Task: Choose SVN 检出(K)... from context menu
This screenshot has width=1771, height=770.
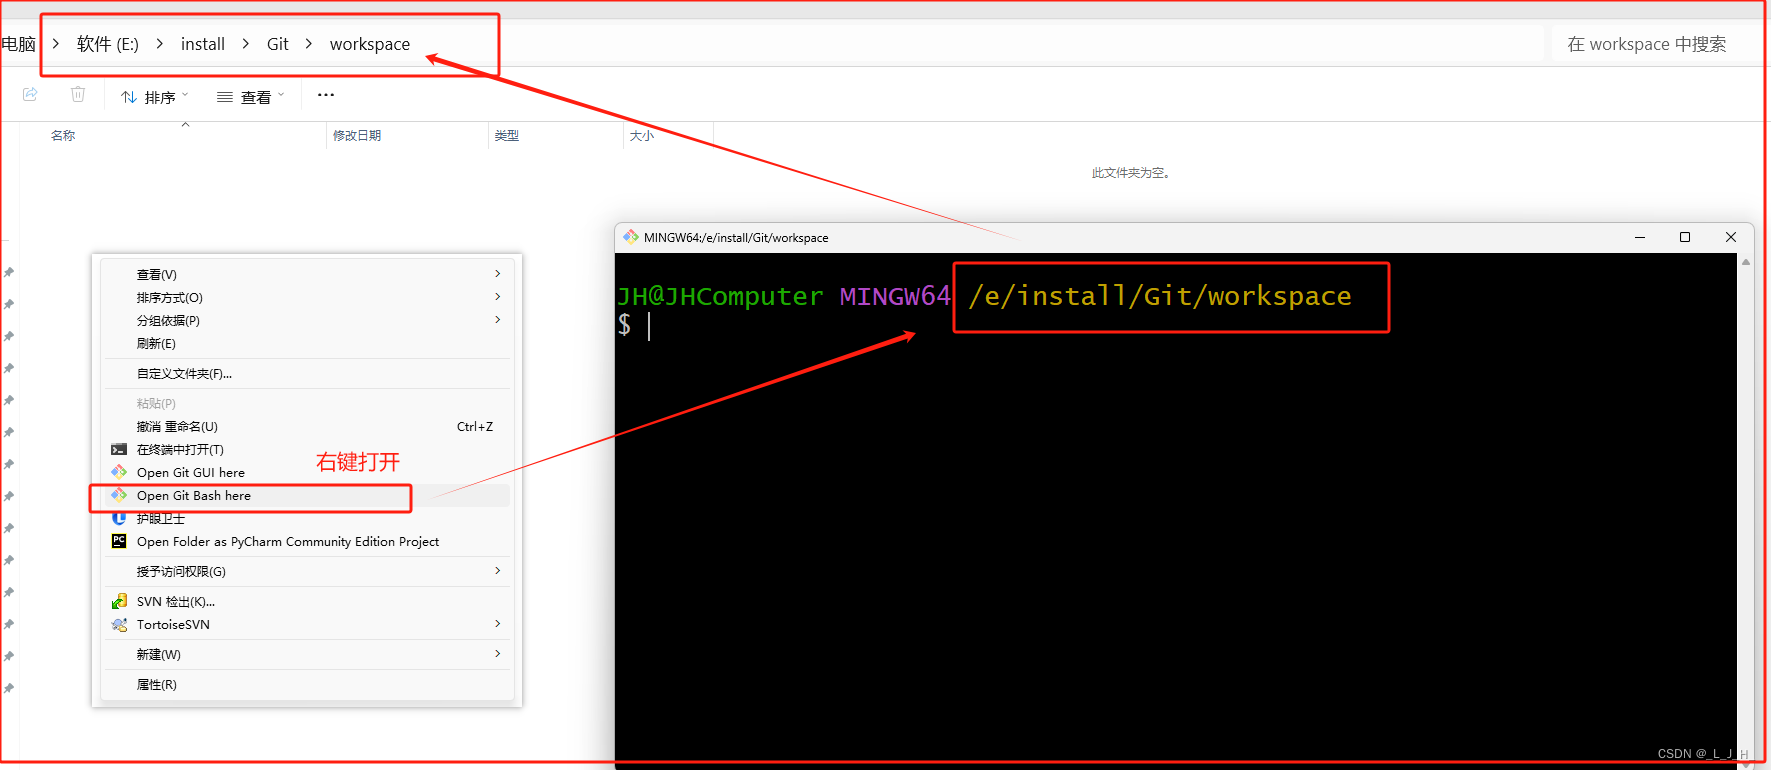Action: click(307, 601)
